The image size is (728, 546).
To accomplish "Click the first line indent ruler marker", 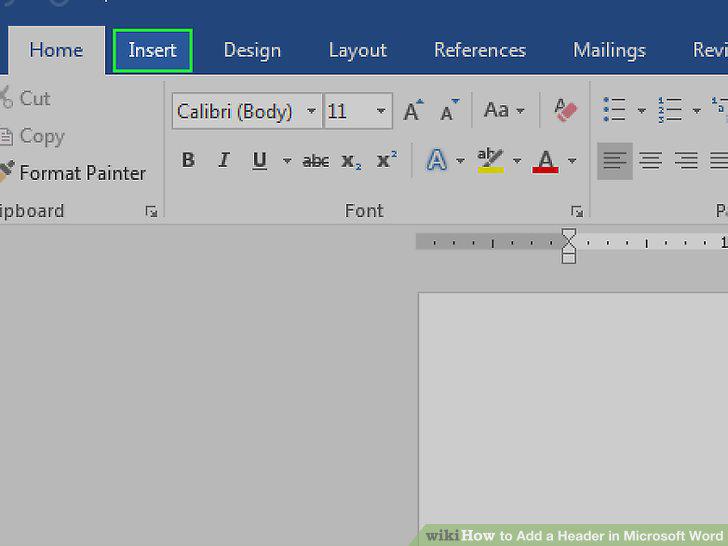I will coord(569,234).
